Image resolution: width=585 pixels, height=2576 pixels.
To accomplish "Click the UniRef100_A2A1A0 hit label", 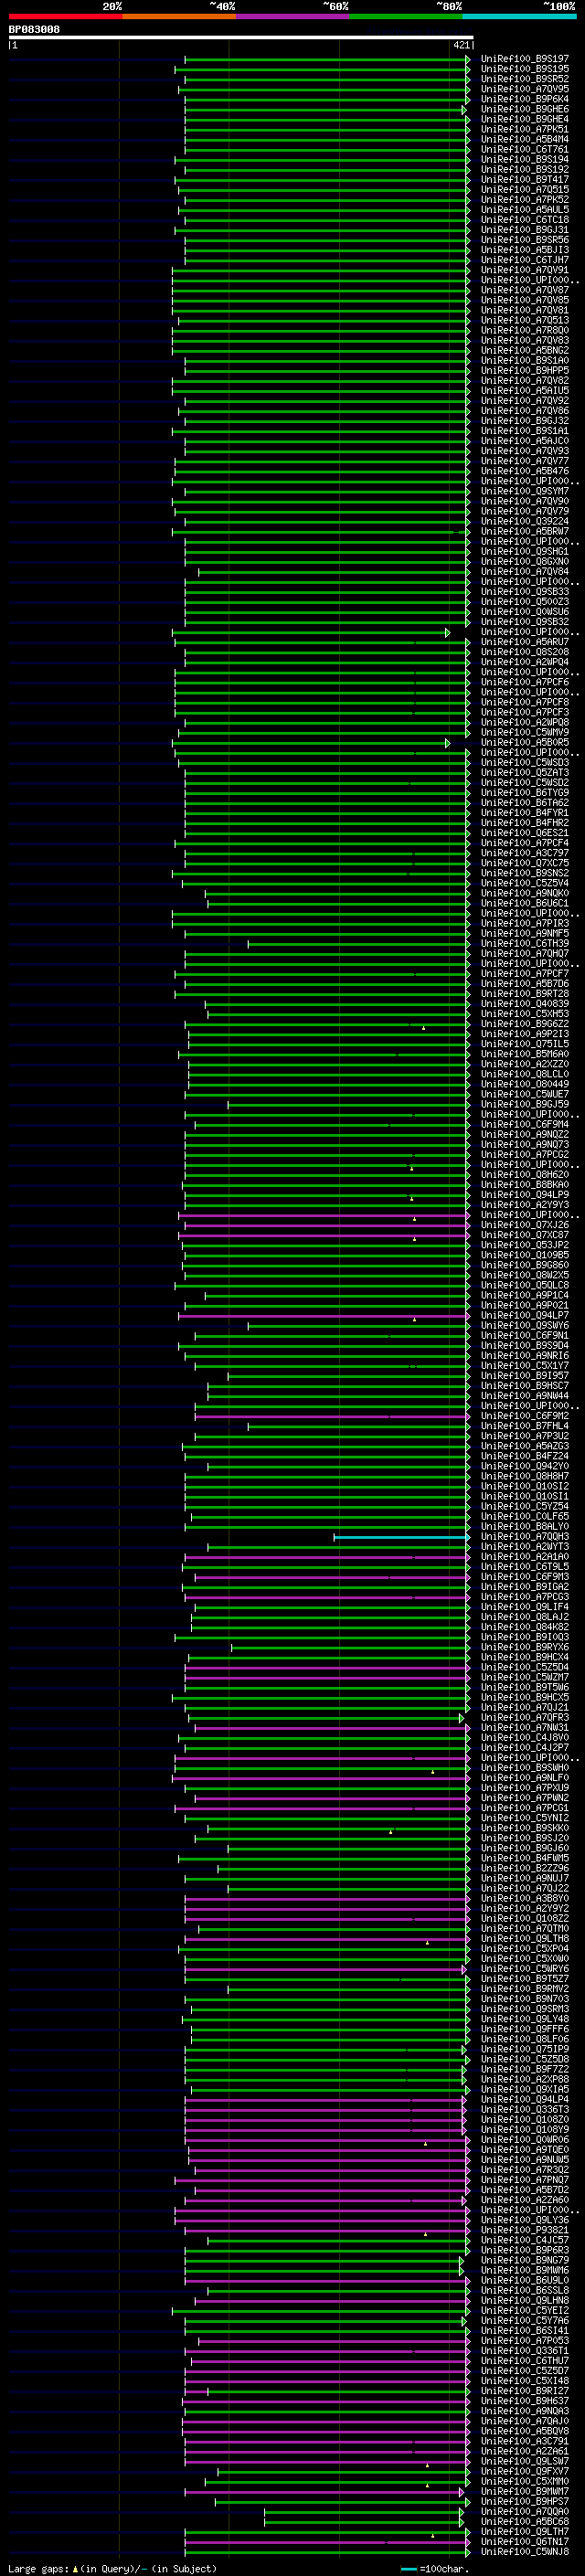I will click(x=525, y=1557).
